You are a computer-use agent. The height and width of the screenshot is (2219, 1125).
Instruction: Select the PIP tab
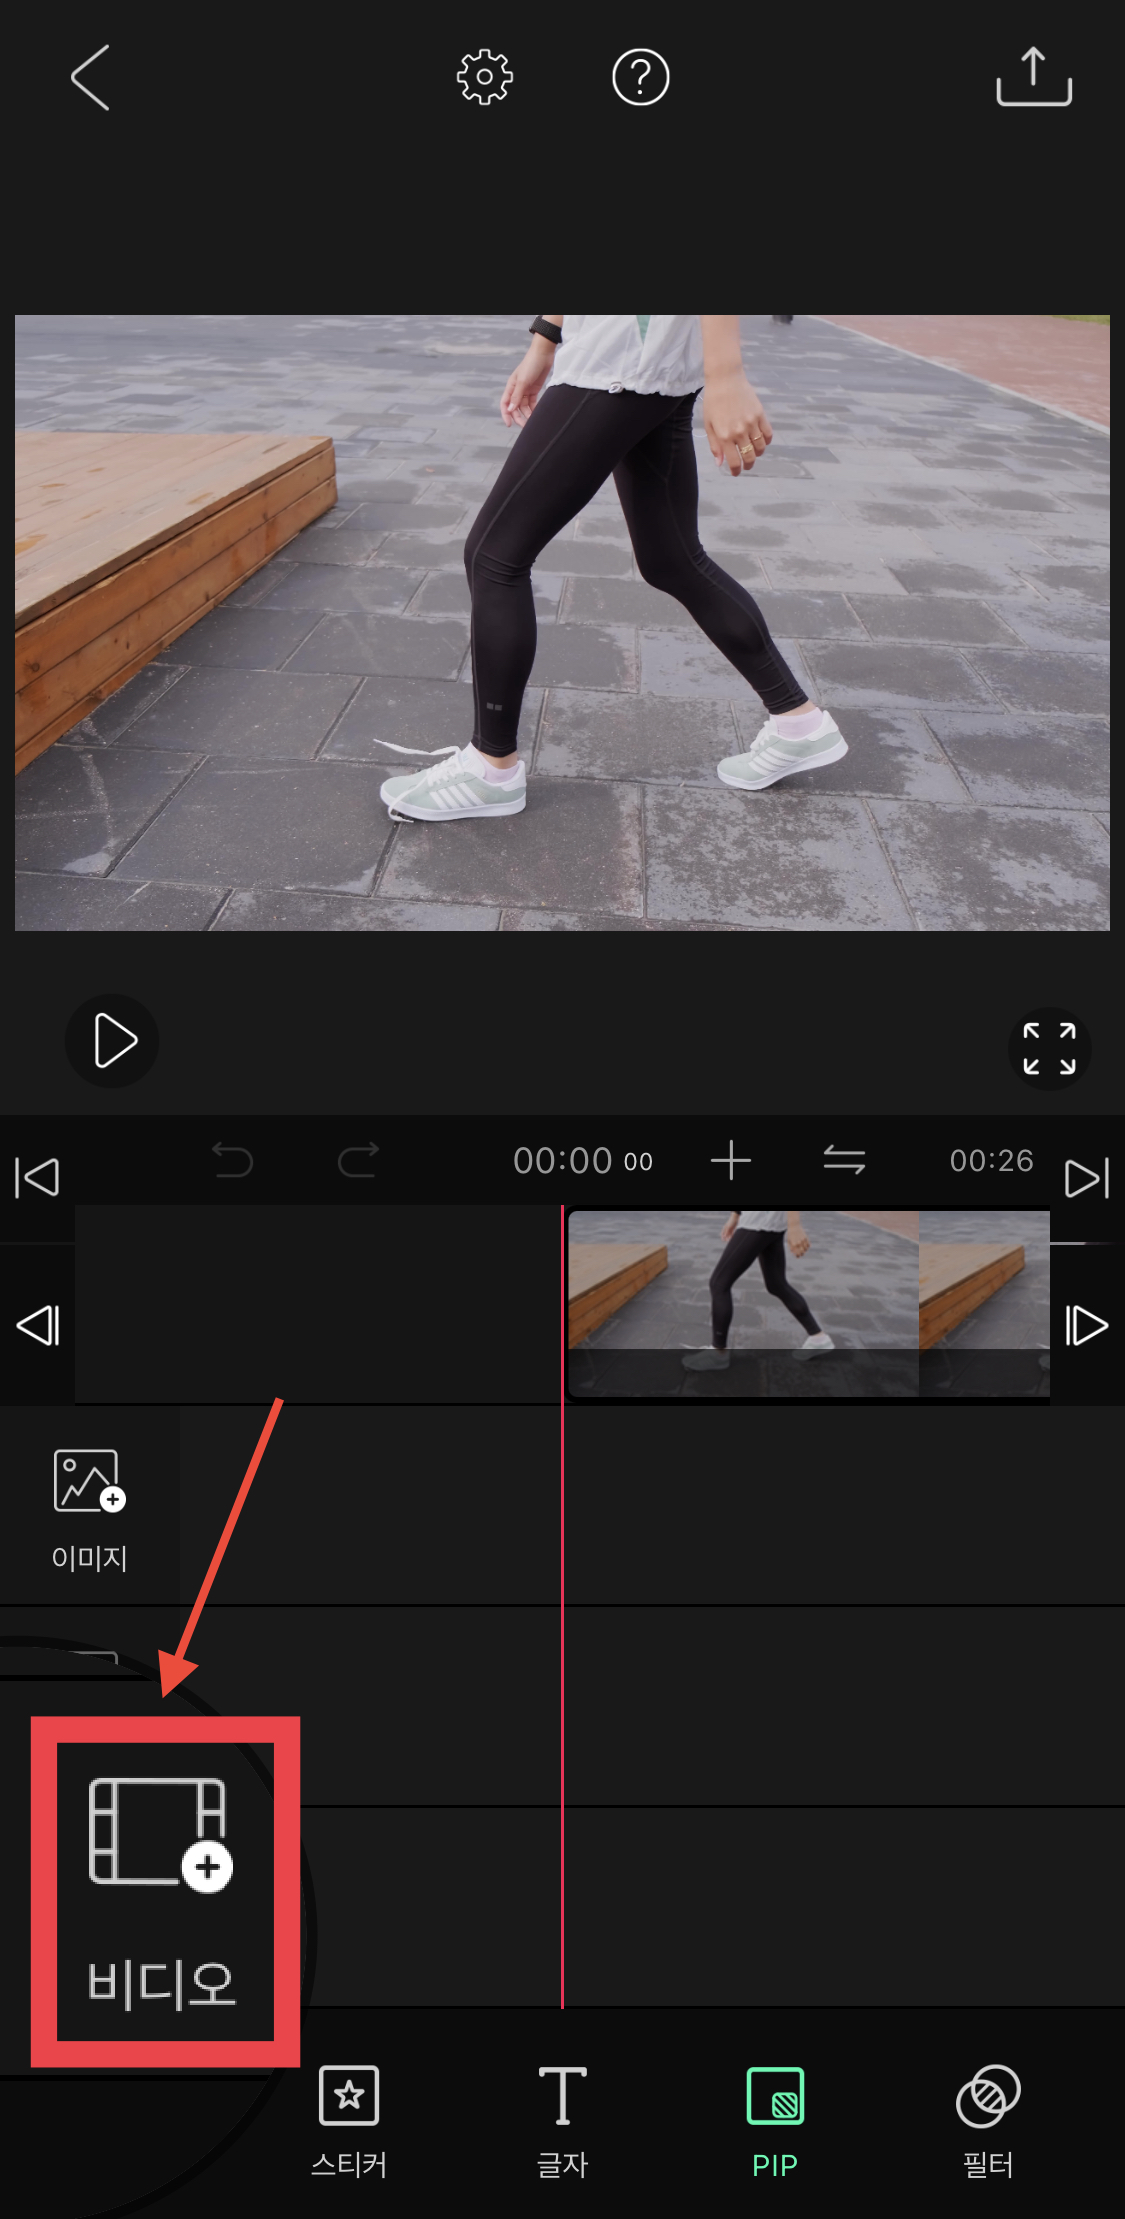click(775, 2122)
